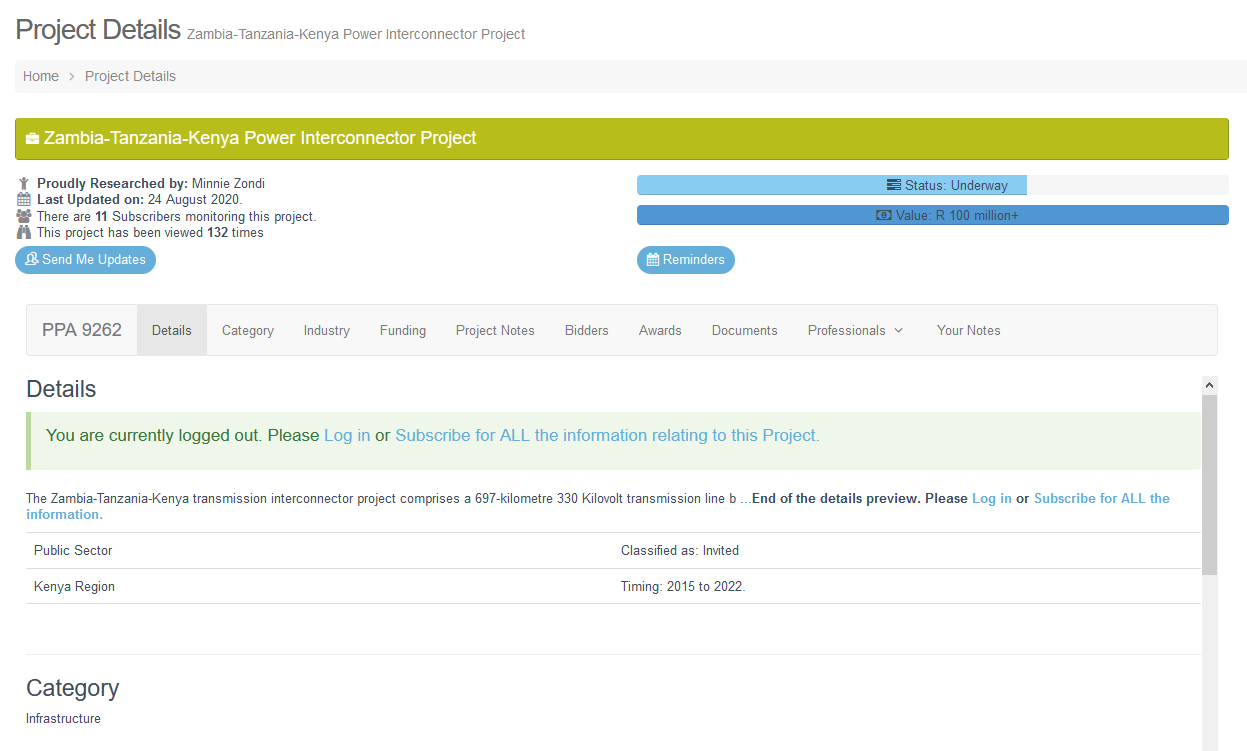The width and height of the screenshot is (1247, 751).
Task: Click the money icon beside Value
Action: pos(884,216)
